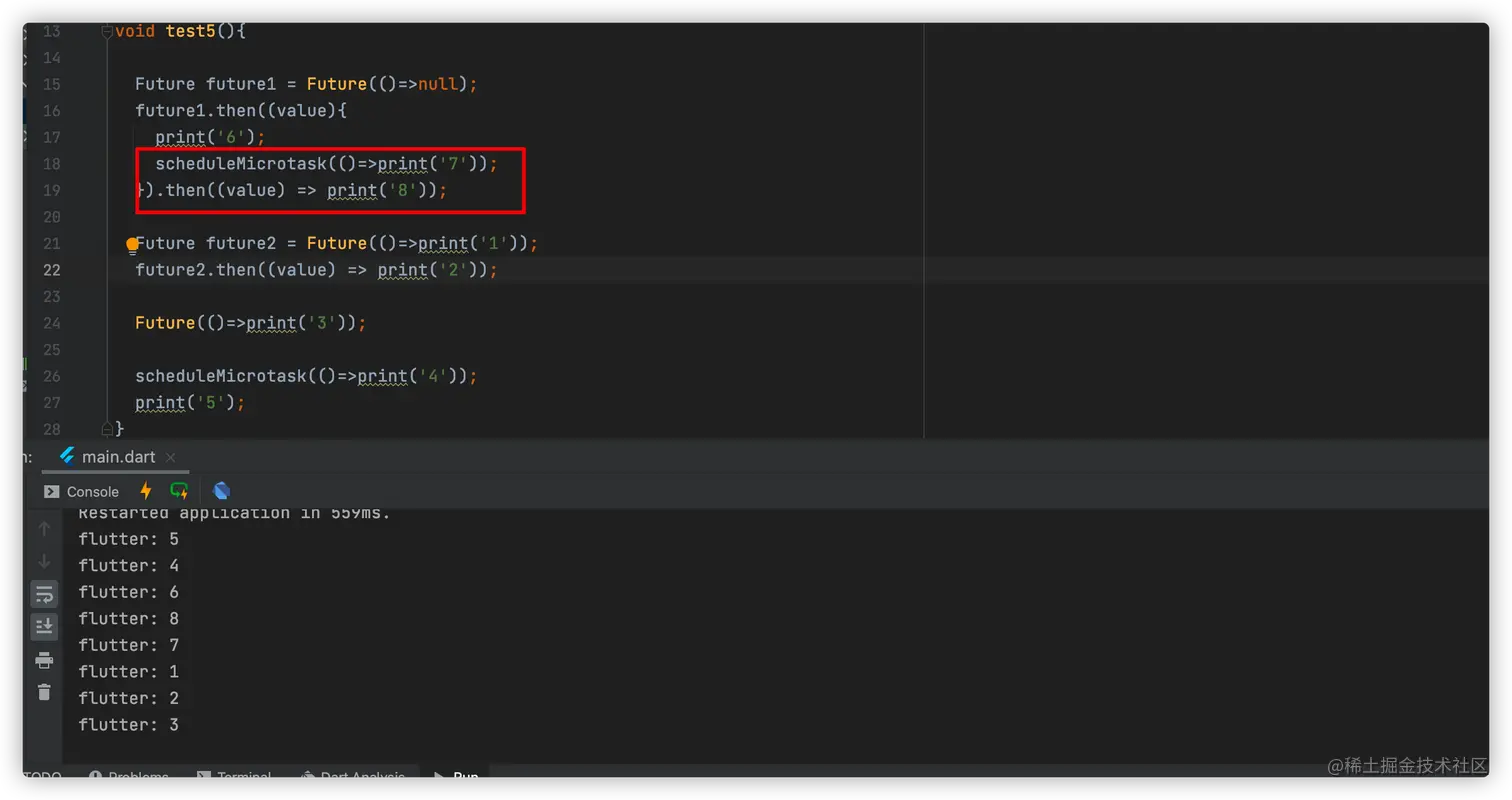Viewport: 1512px width, 800px height.
Task: Click the 'Future future2' declaration line
Action: click(337, 244)
